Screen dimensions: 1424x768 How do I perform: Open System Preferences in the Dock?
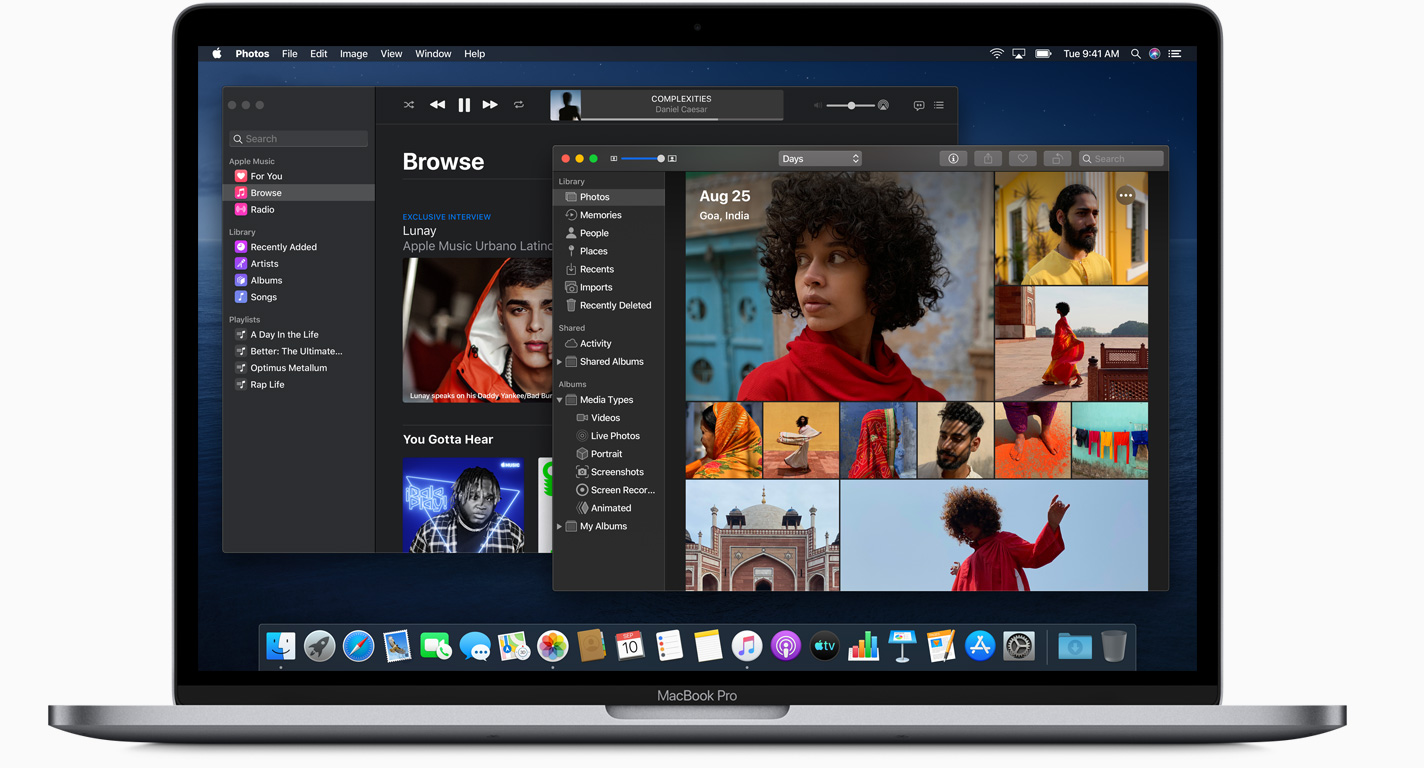click(x=1019, y=646)
